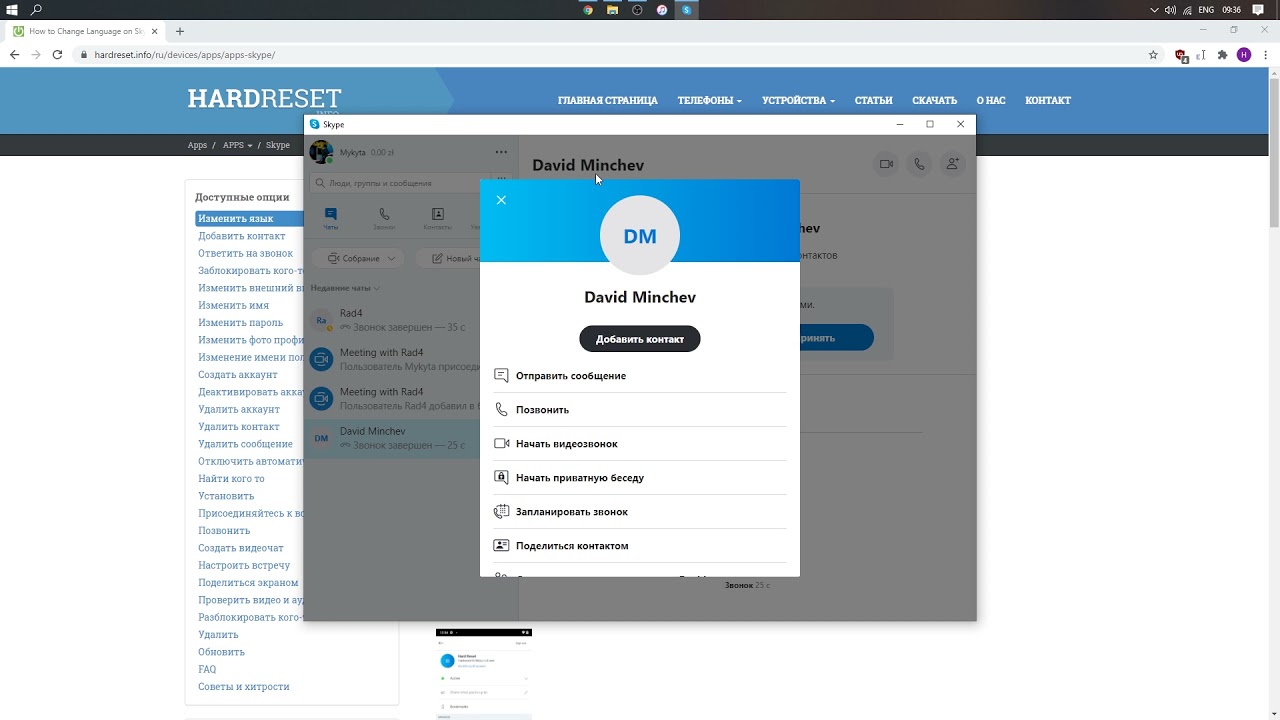
Task: Go back in Chrome
Action: 14,55
